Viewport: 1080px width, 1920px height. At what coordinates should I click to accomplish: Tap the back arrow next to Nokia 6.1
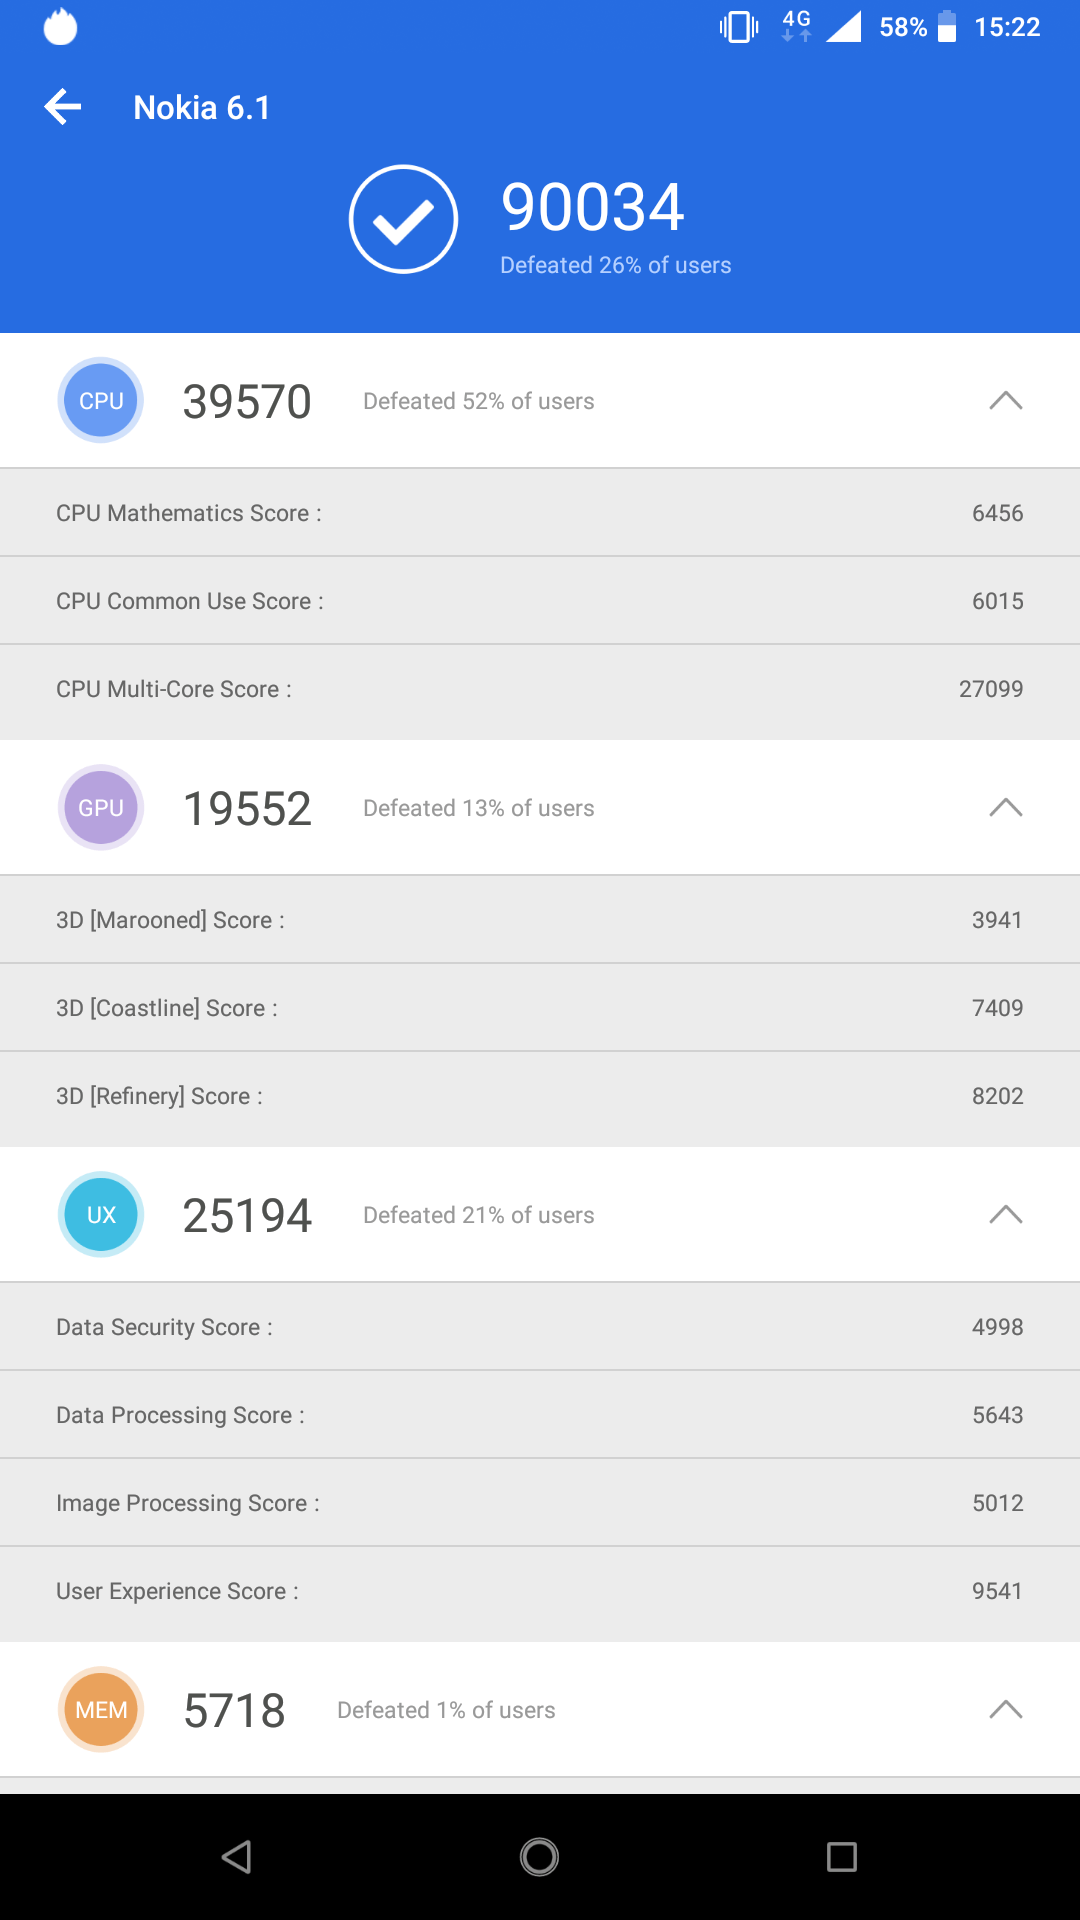click(63, 107)
